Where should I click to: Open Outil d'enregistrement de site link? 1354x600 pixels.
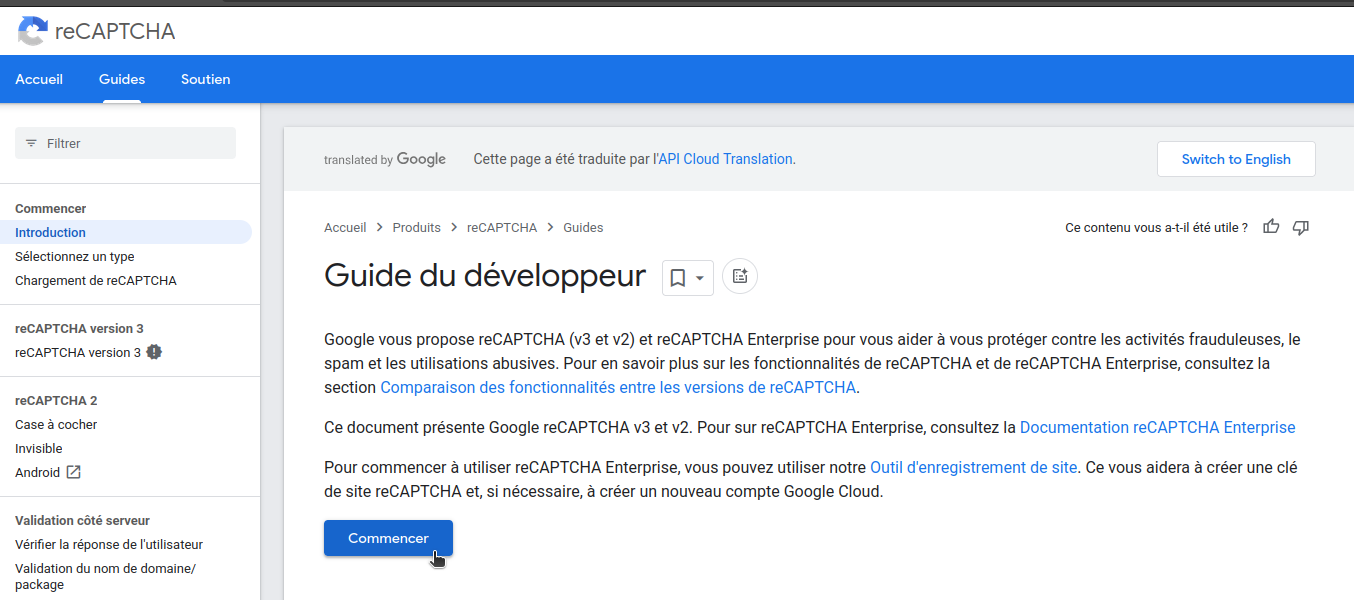pyautogui.click(x=974, y=467)
